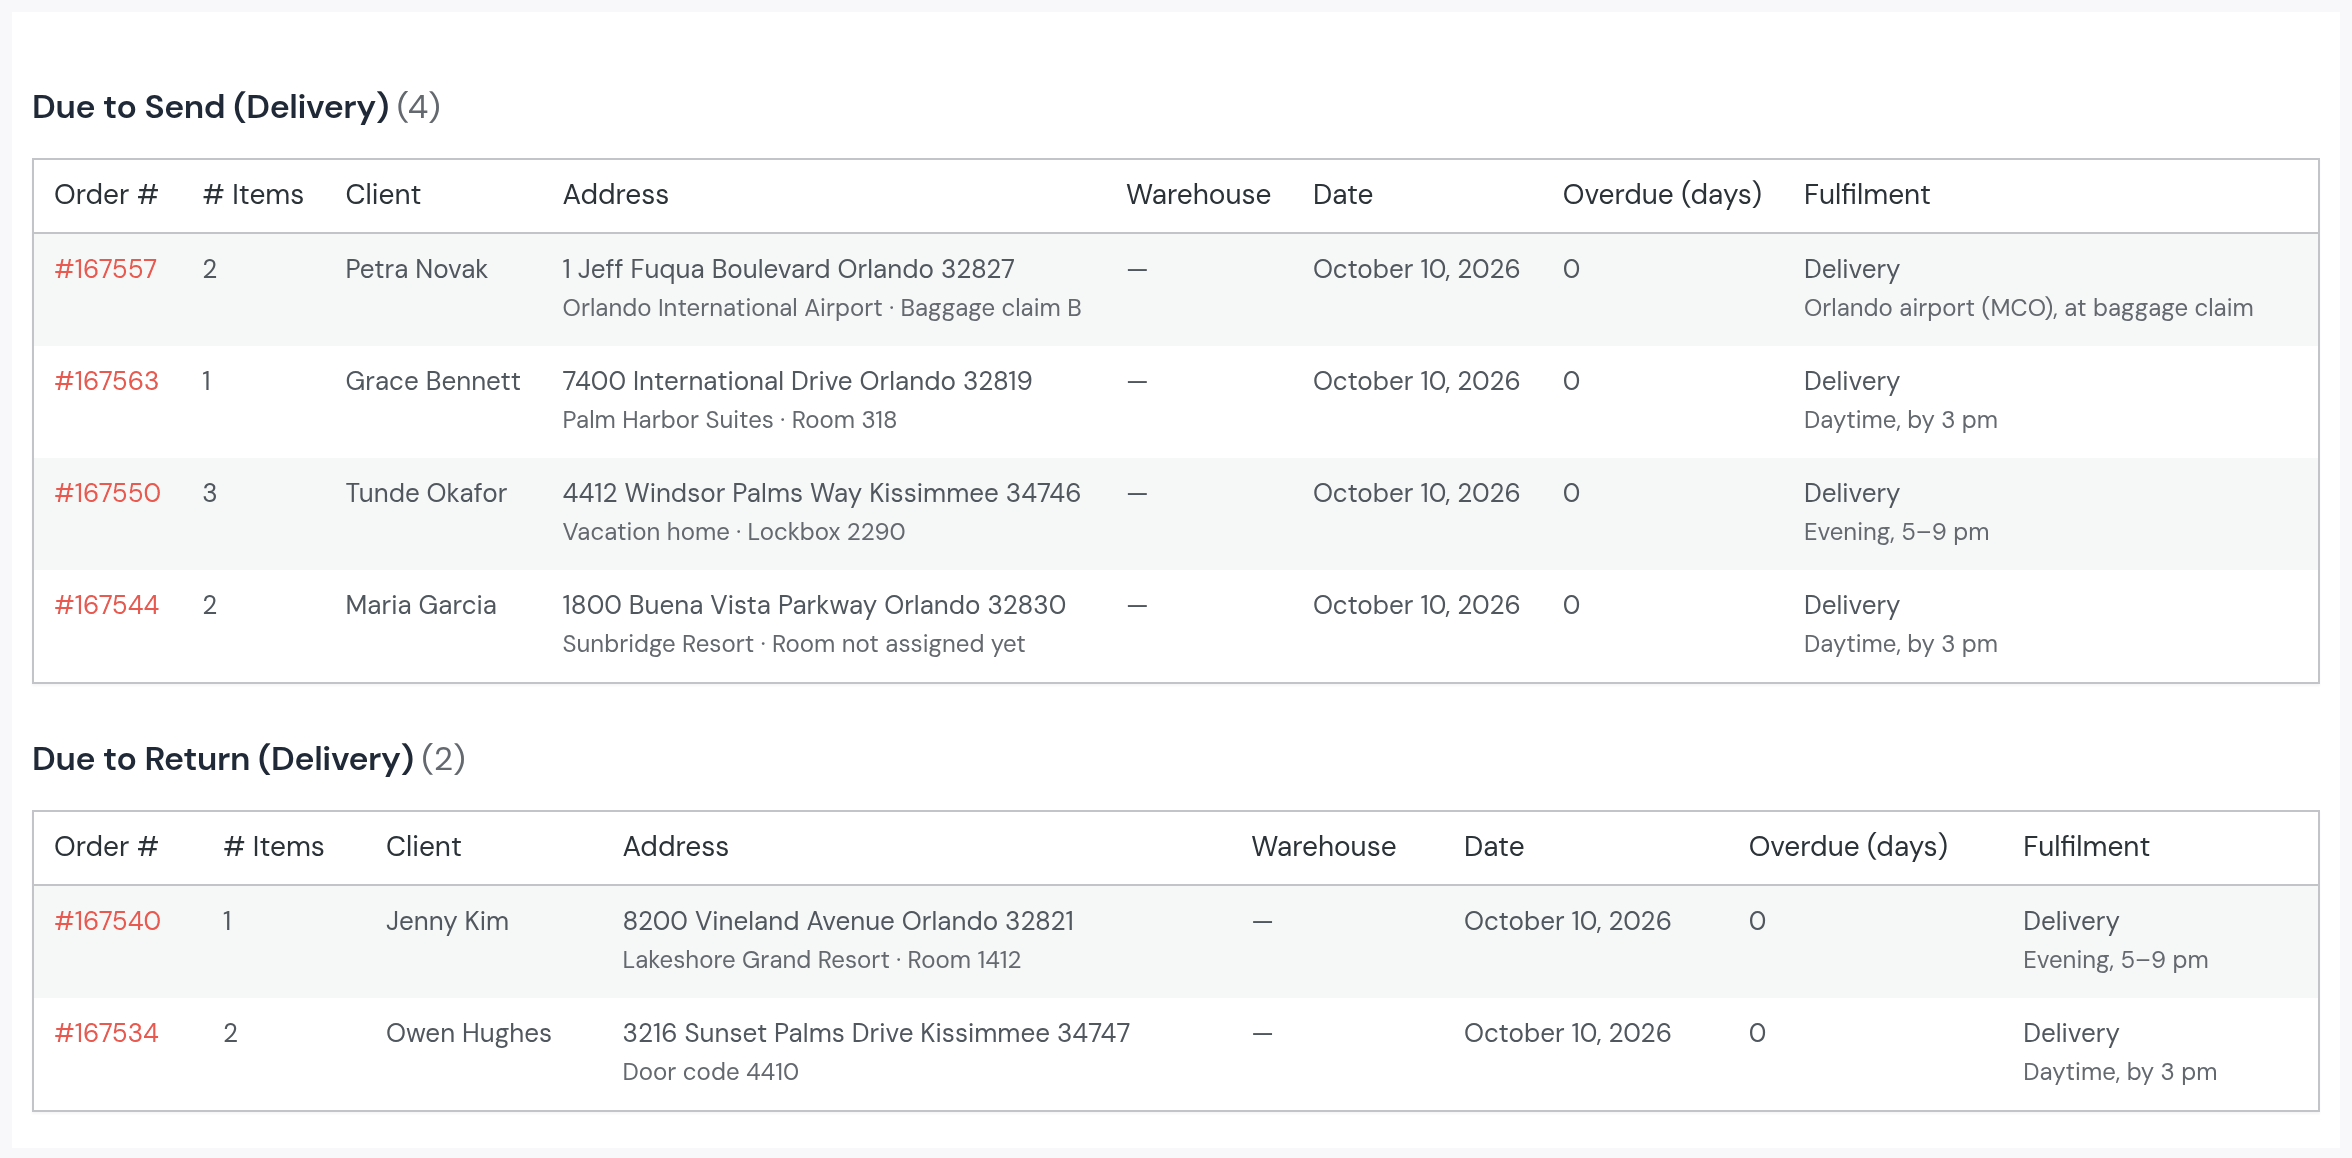Click 'Orlando airport (MCO), at baggage claim' fulfilment
2352x1158 pixels.
(x=2028, y=308)
